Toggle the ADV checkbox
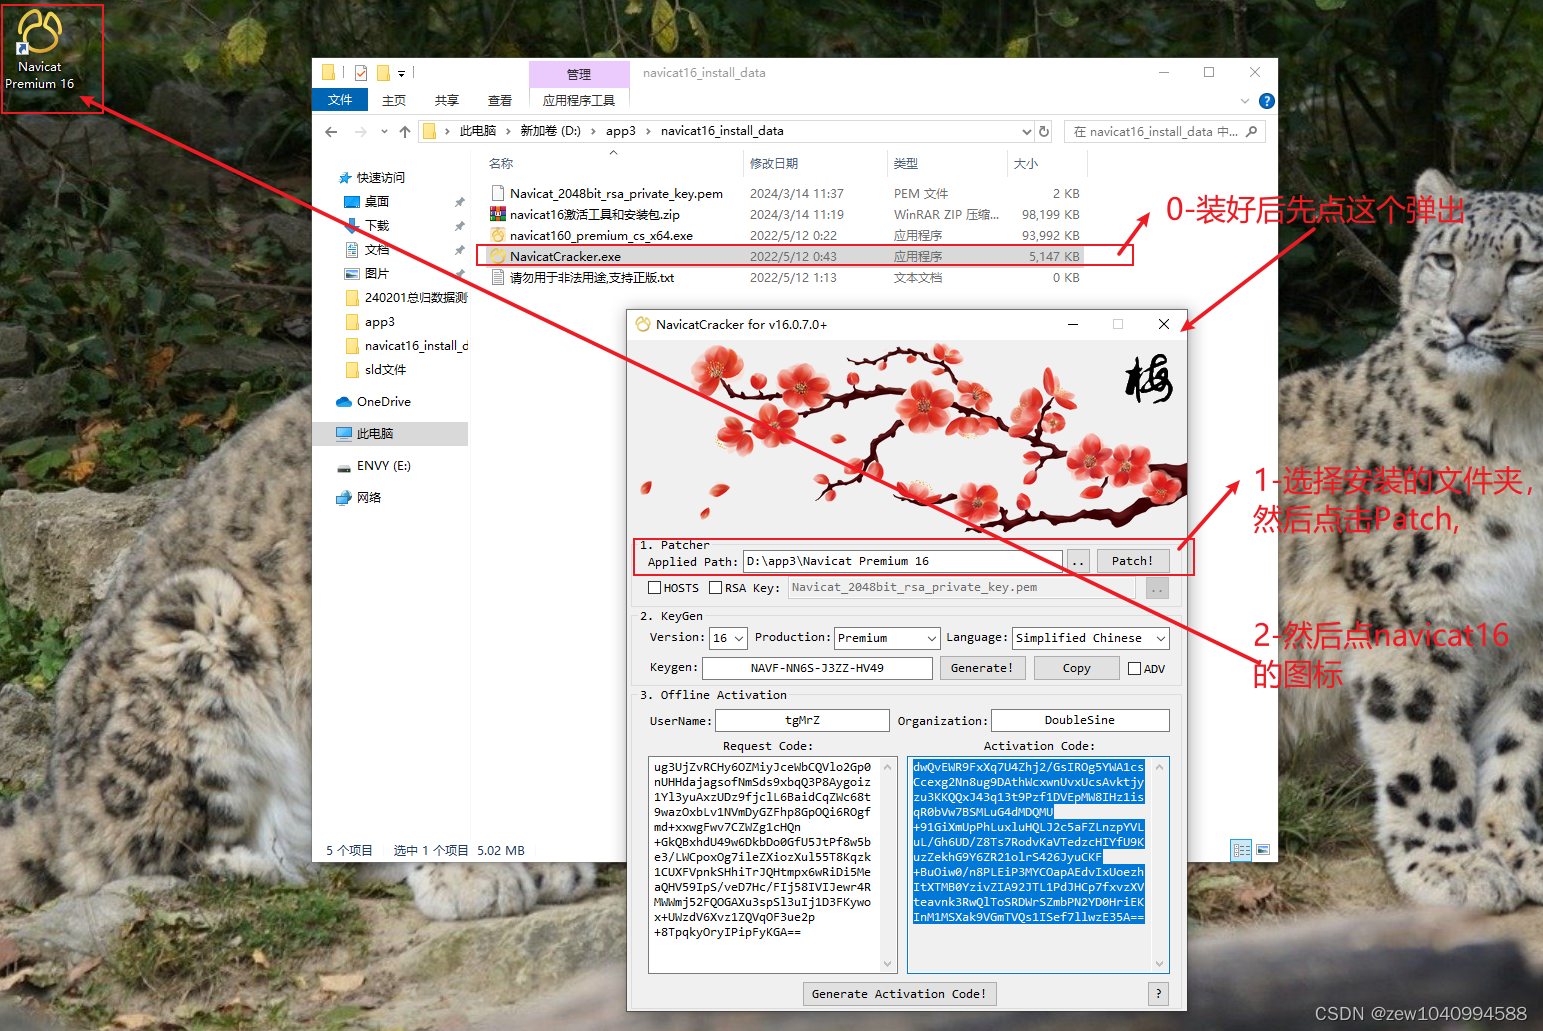1543x1031 pixels. (1135, 669)
